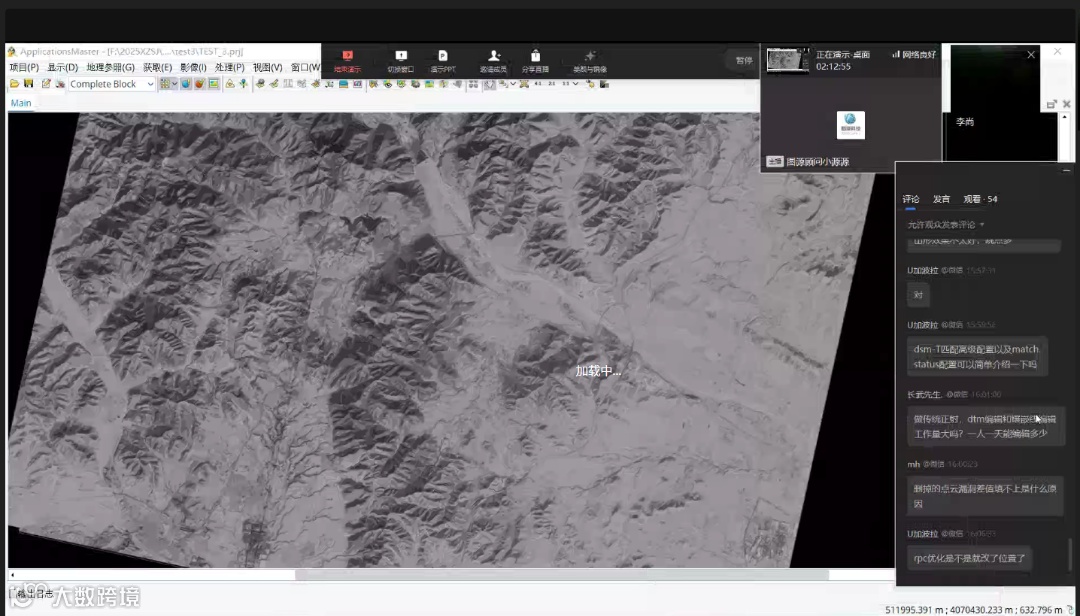The image size is (1080, 616).
Task: Click the 切换窗口 switch window icon
Action: point(401,56)
